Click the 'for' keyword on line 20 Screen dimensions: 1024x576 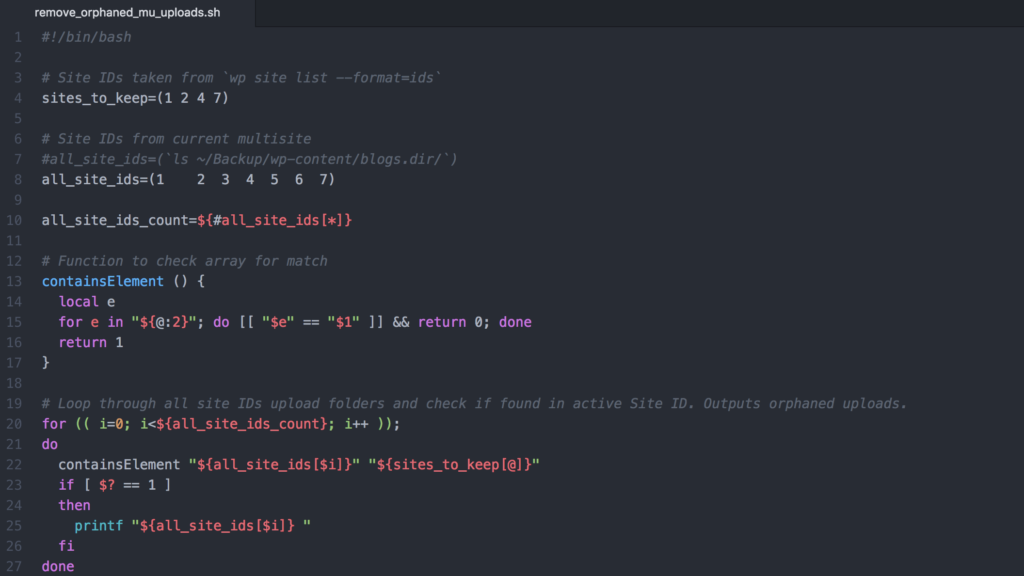(54, 424)
